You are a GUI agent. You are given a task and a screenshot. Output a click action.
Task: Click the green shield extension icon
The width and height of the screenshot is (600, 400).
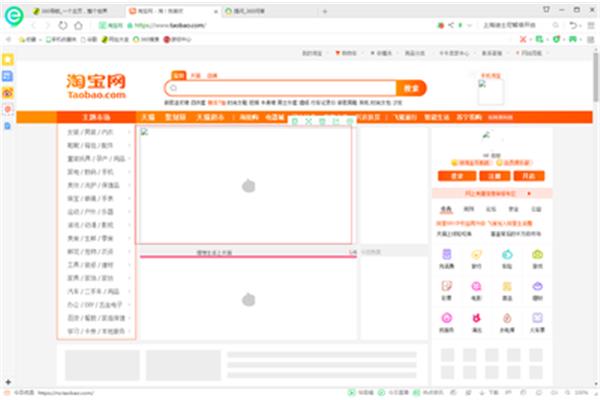[x=557, y=39]
